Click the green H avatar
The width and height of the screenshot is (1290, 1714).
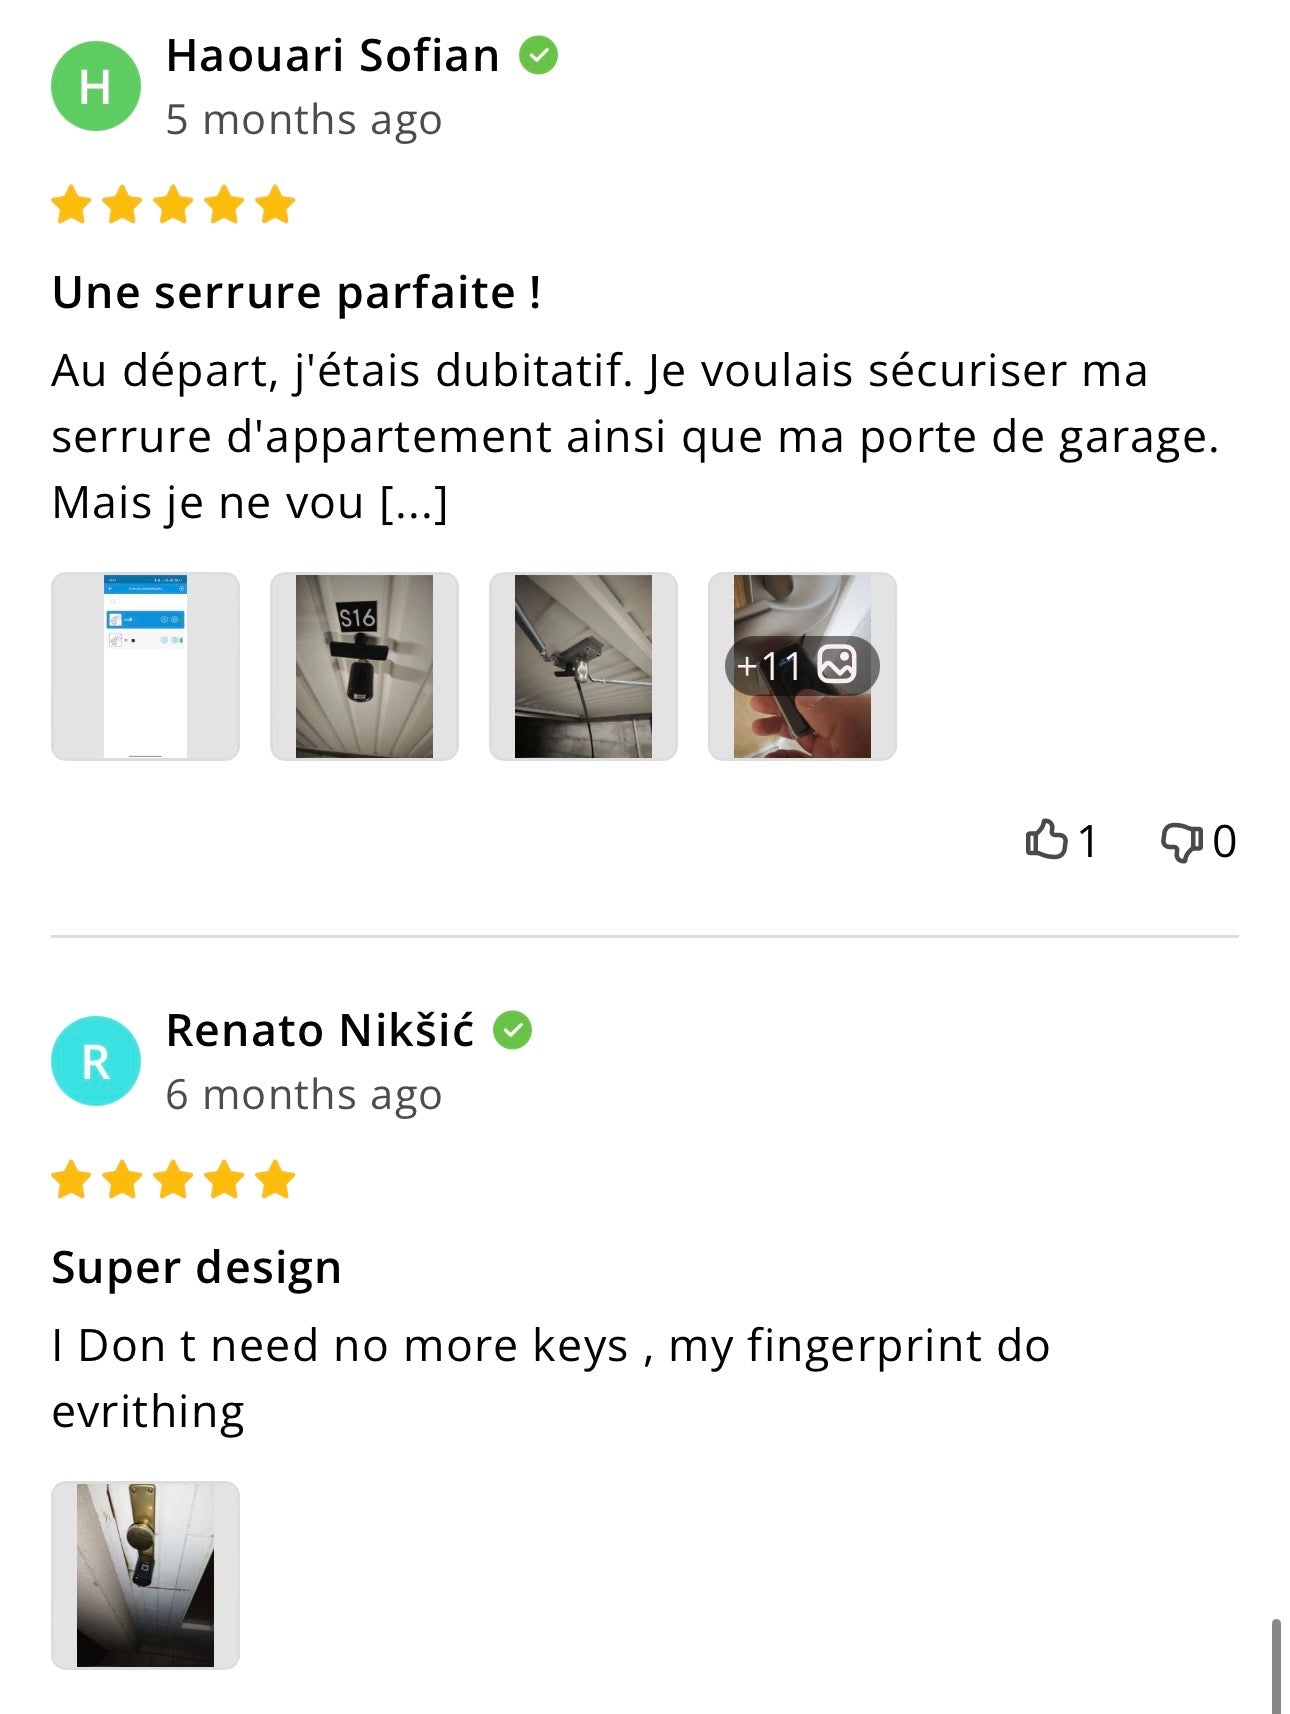pyautogui.click(x=96, y=86)
